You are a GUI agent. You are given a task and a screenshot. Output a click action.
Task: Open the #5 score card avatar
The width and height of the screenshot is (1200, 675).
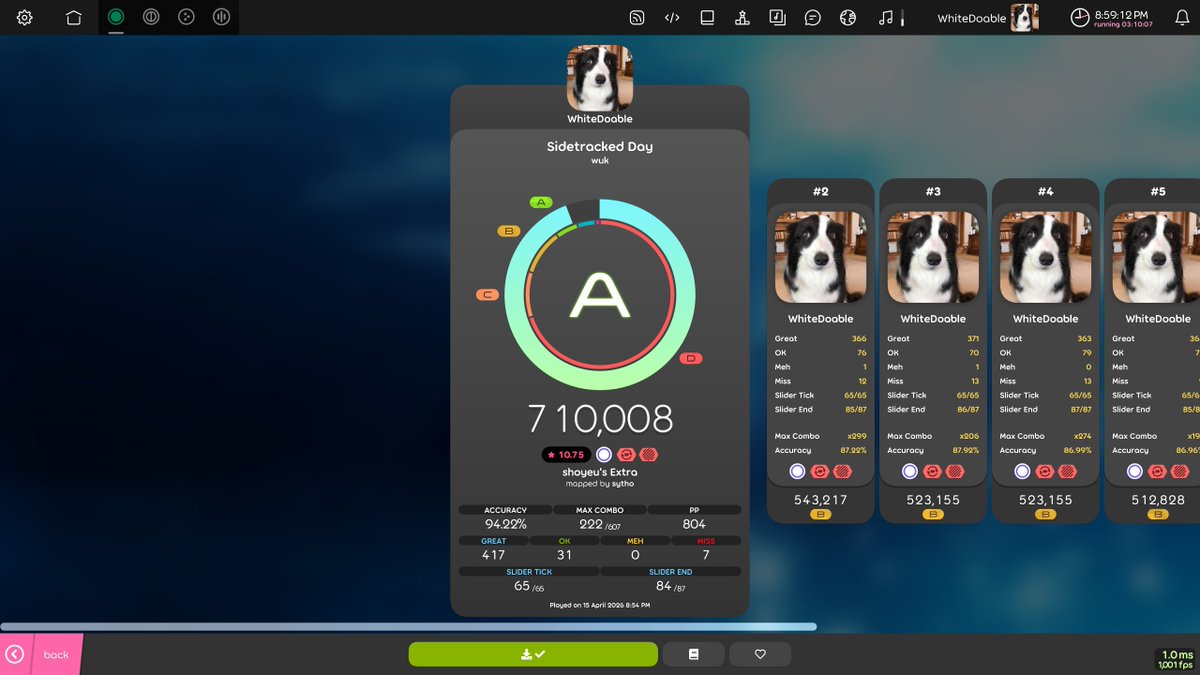tap(1156, 257)
